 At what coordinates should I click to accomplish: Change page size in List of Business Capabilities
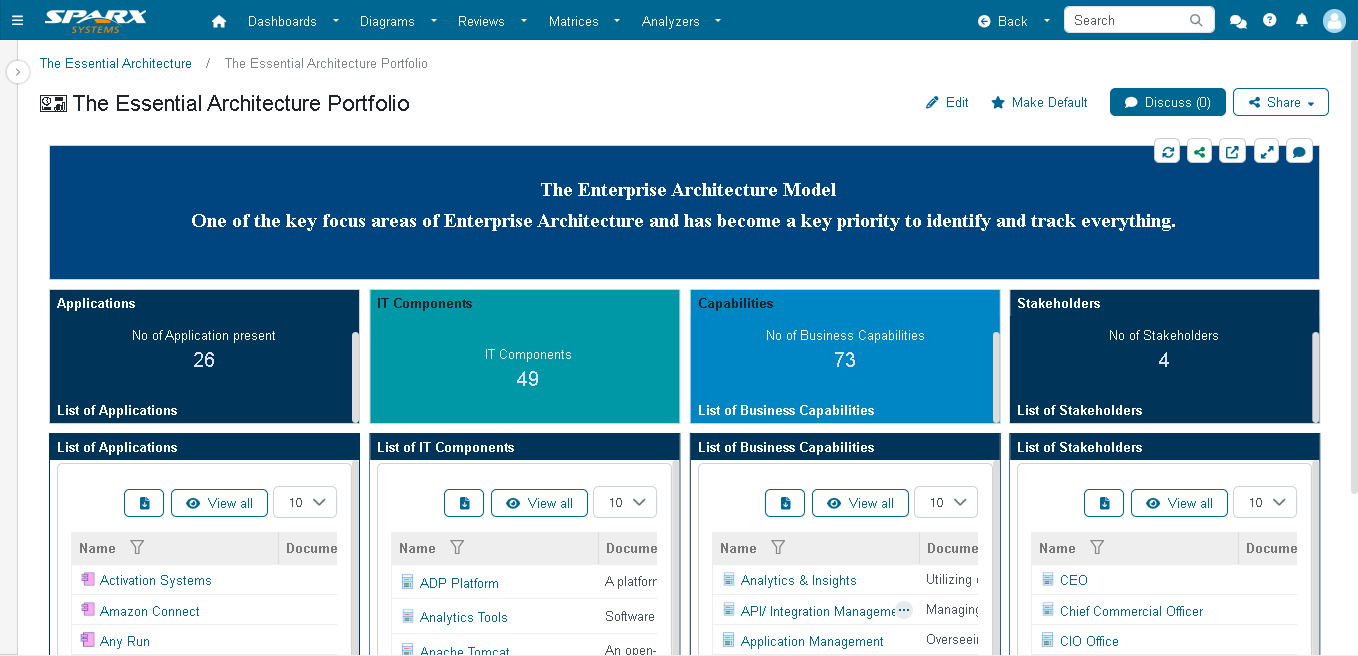coord(946,502)
